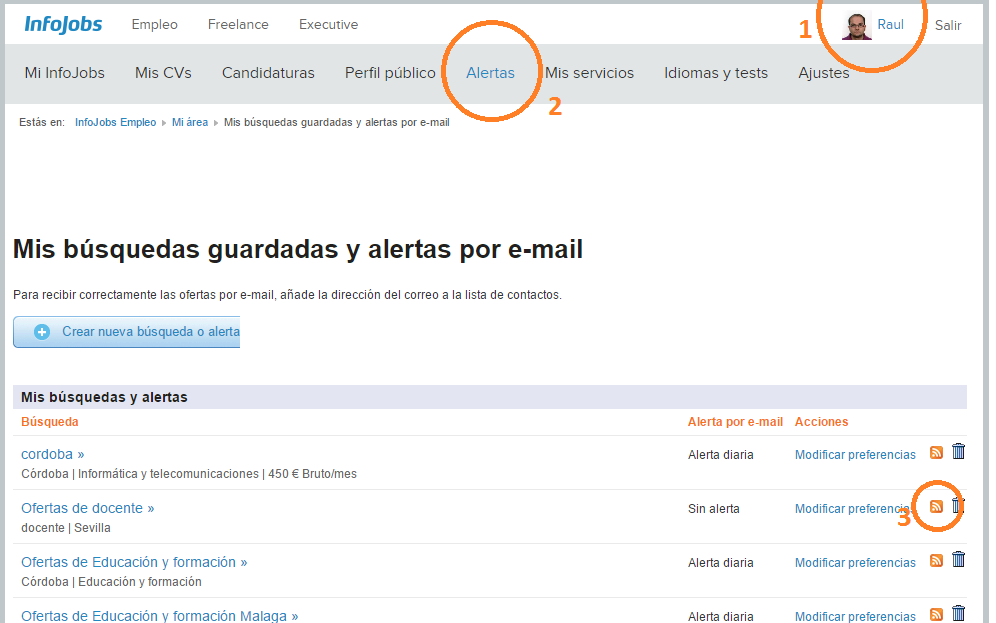Click Freelance in the top menu
The image size is (996, 623).
238,24
